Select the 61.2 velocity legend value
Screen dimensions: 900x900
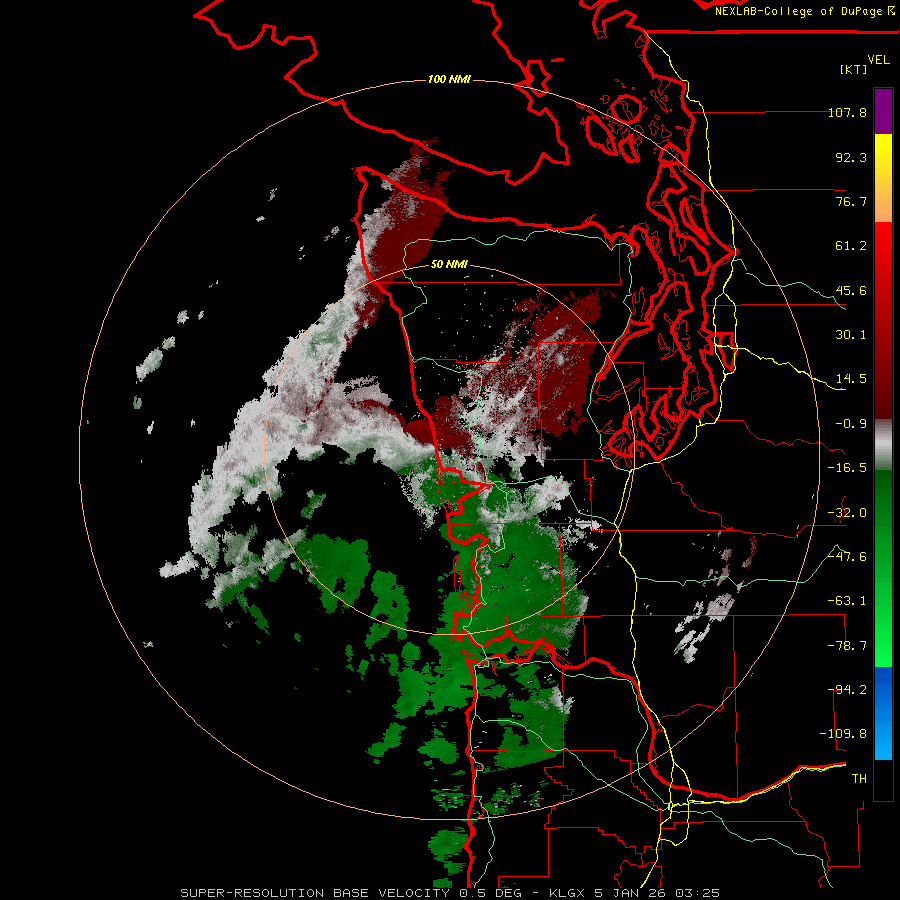coord(851,246)
